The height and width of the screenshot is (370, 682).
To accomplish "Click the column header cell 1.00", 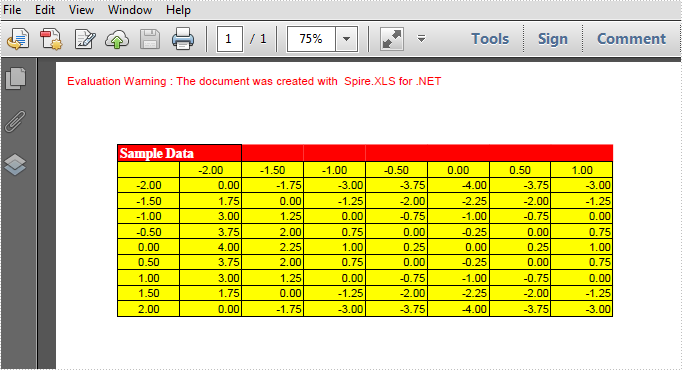I will (582, 170).
